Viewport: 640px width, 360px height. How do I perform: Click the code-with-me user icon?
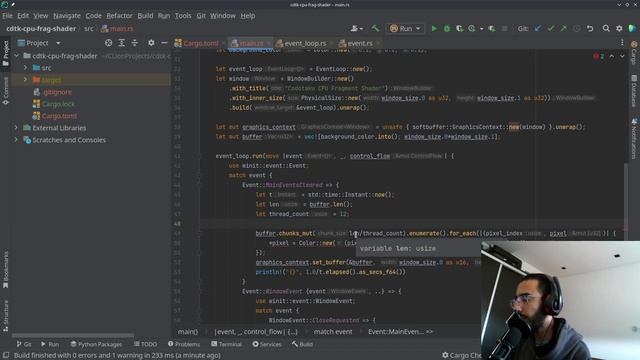point(356,29)
